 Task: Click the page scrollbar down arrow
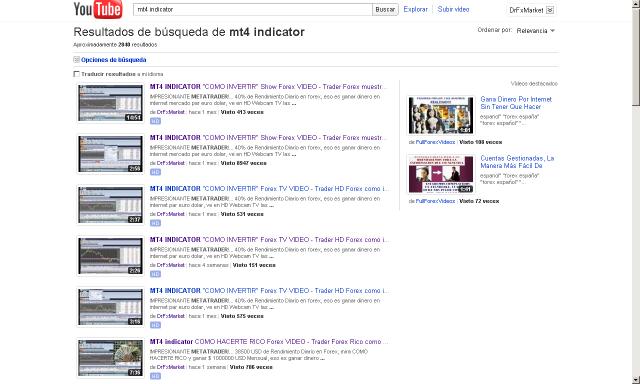click(x=636, y=380)
